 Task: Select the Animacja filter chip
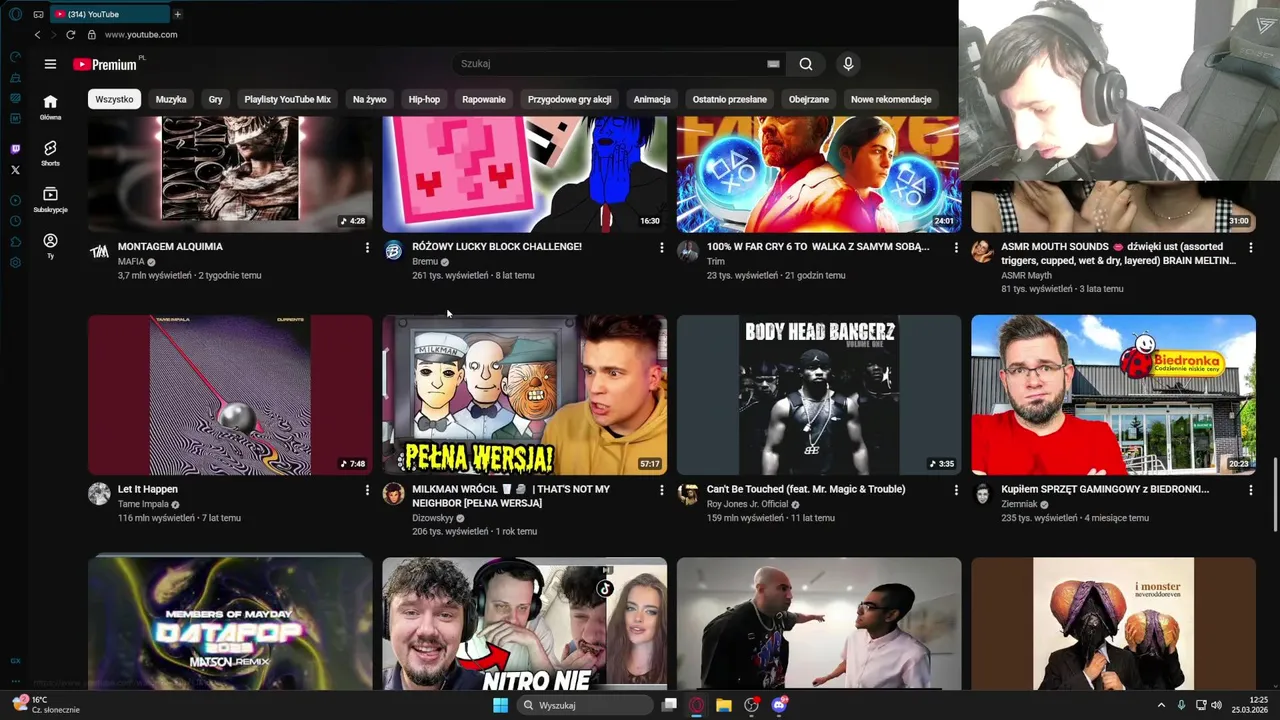(x=652, y=99)
